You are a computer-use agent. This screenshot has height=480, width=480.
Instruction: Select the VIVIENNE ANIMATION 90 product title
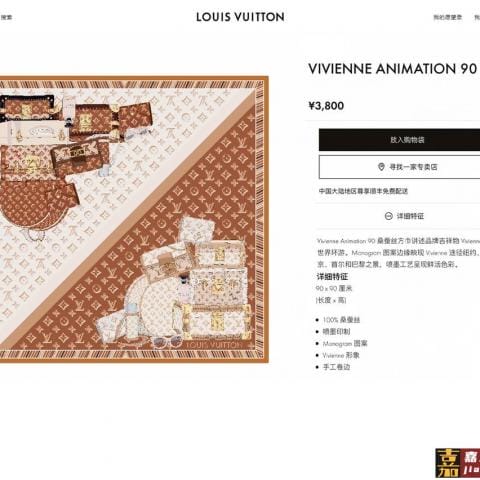392,69
